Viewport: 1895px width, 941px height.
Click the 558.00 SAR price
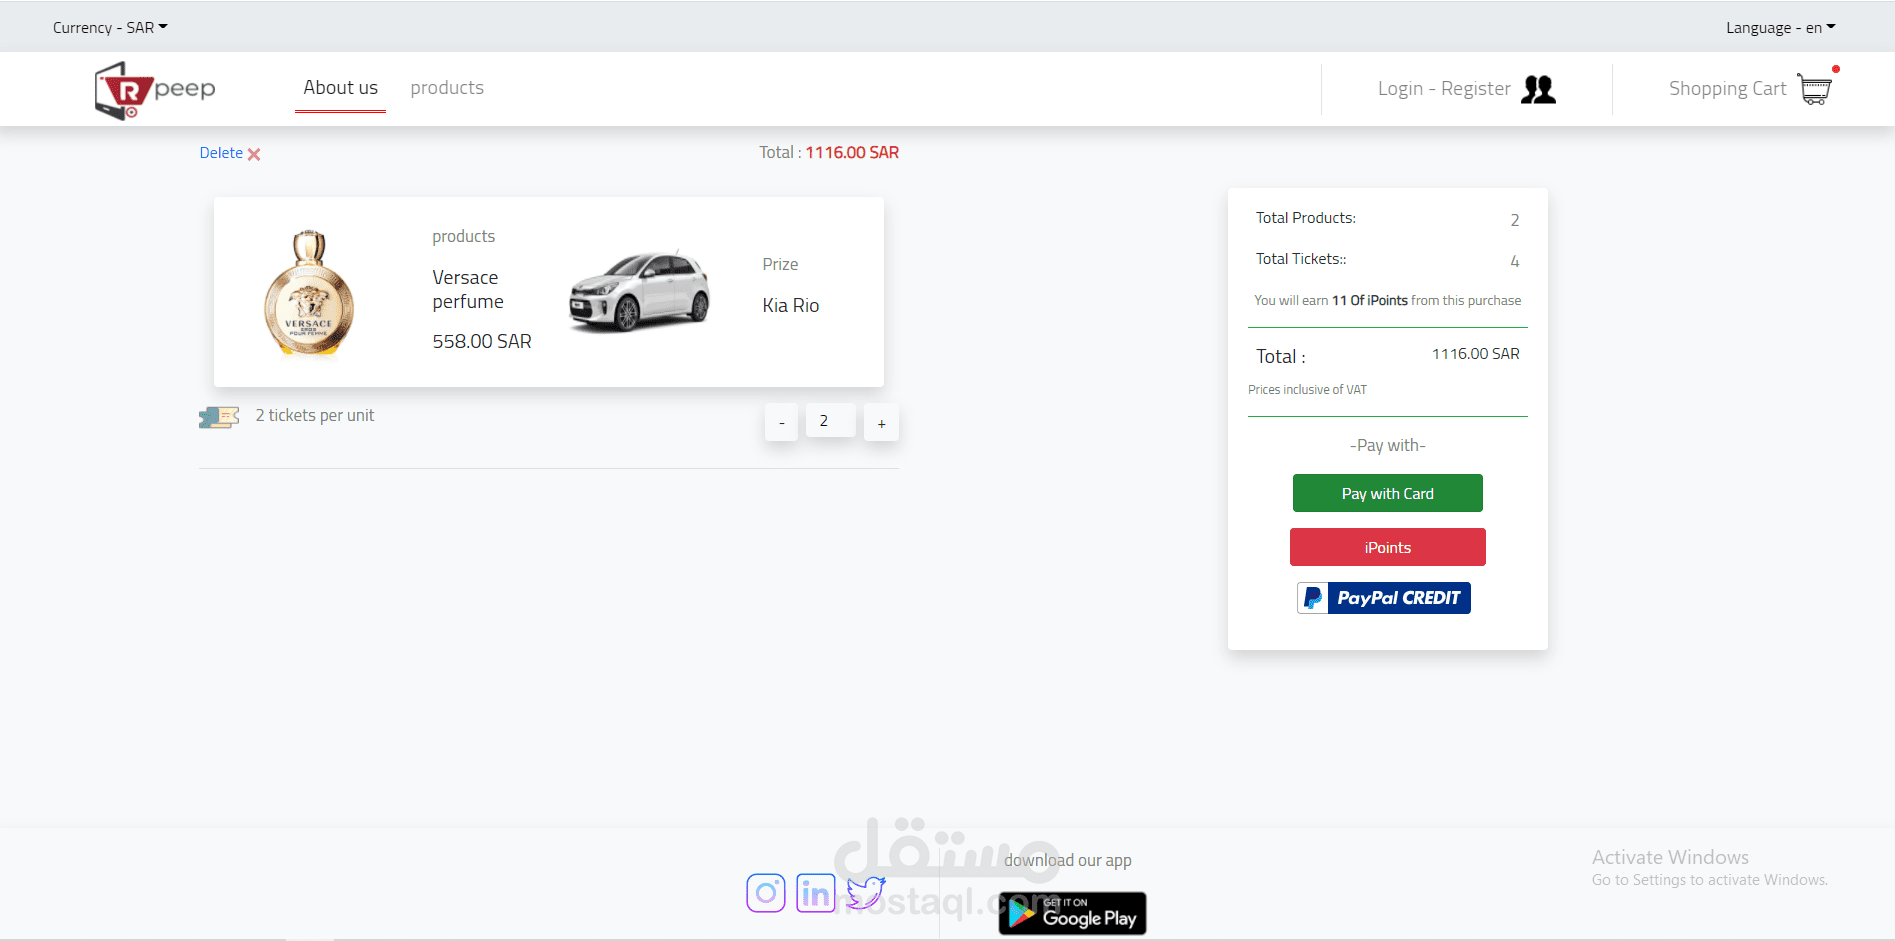point(482,342)
